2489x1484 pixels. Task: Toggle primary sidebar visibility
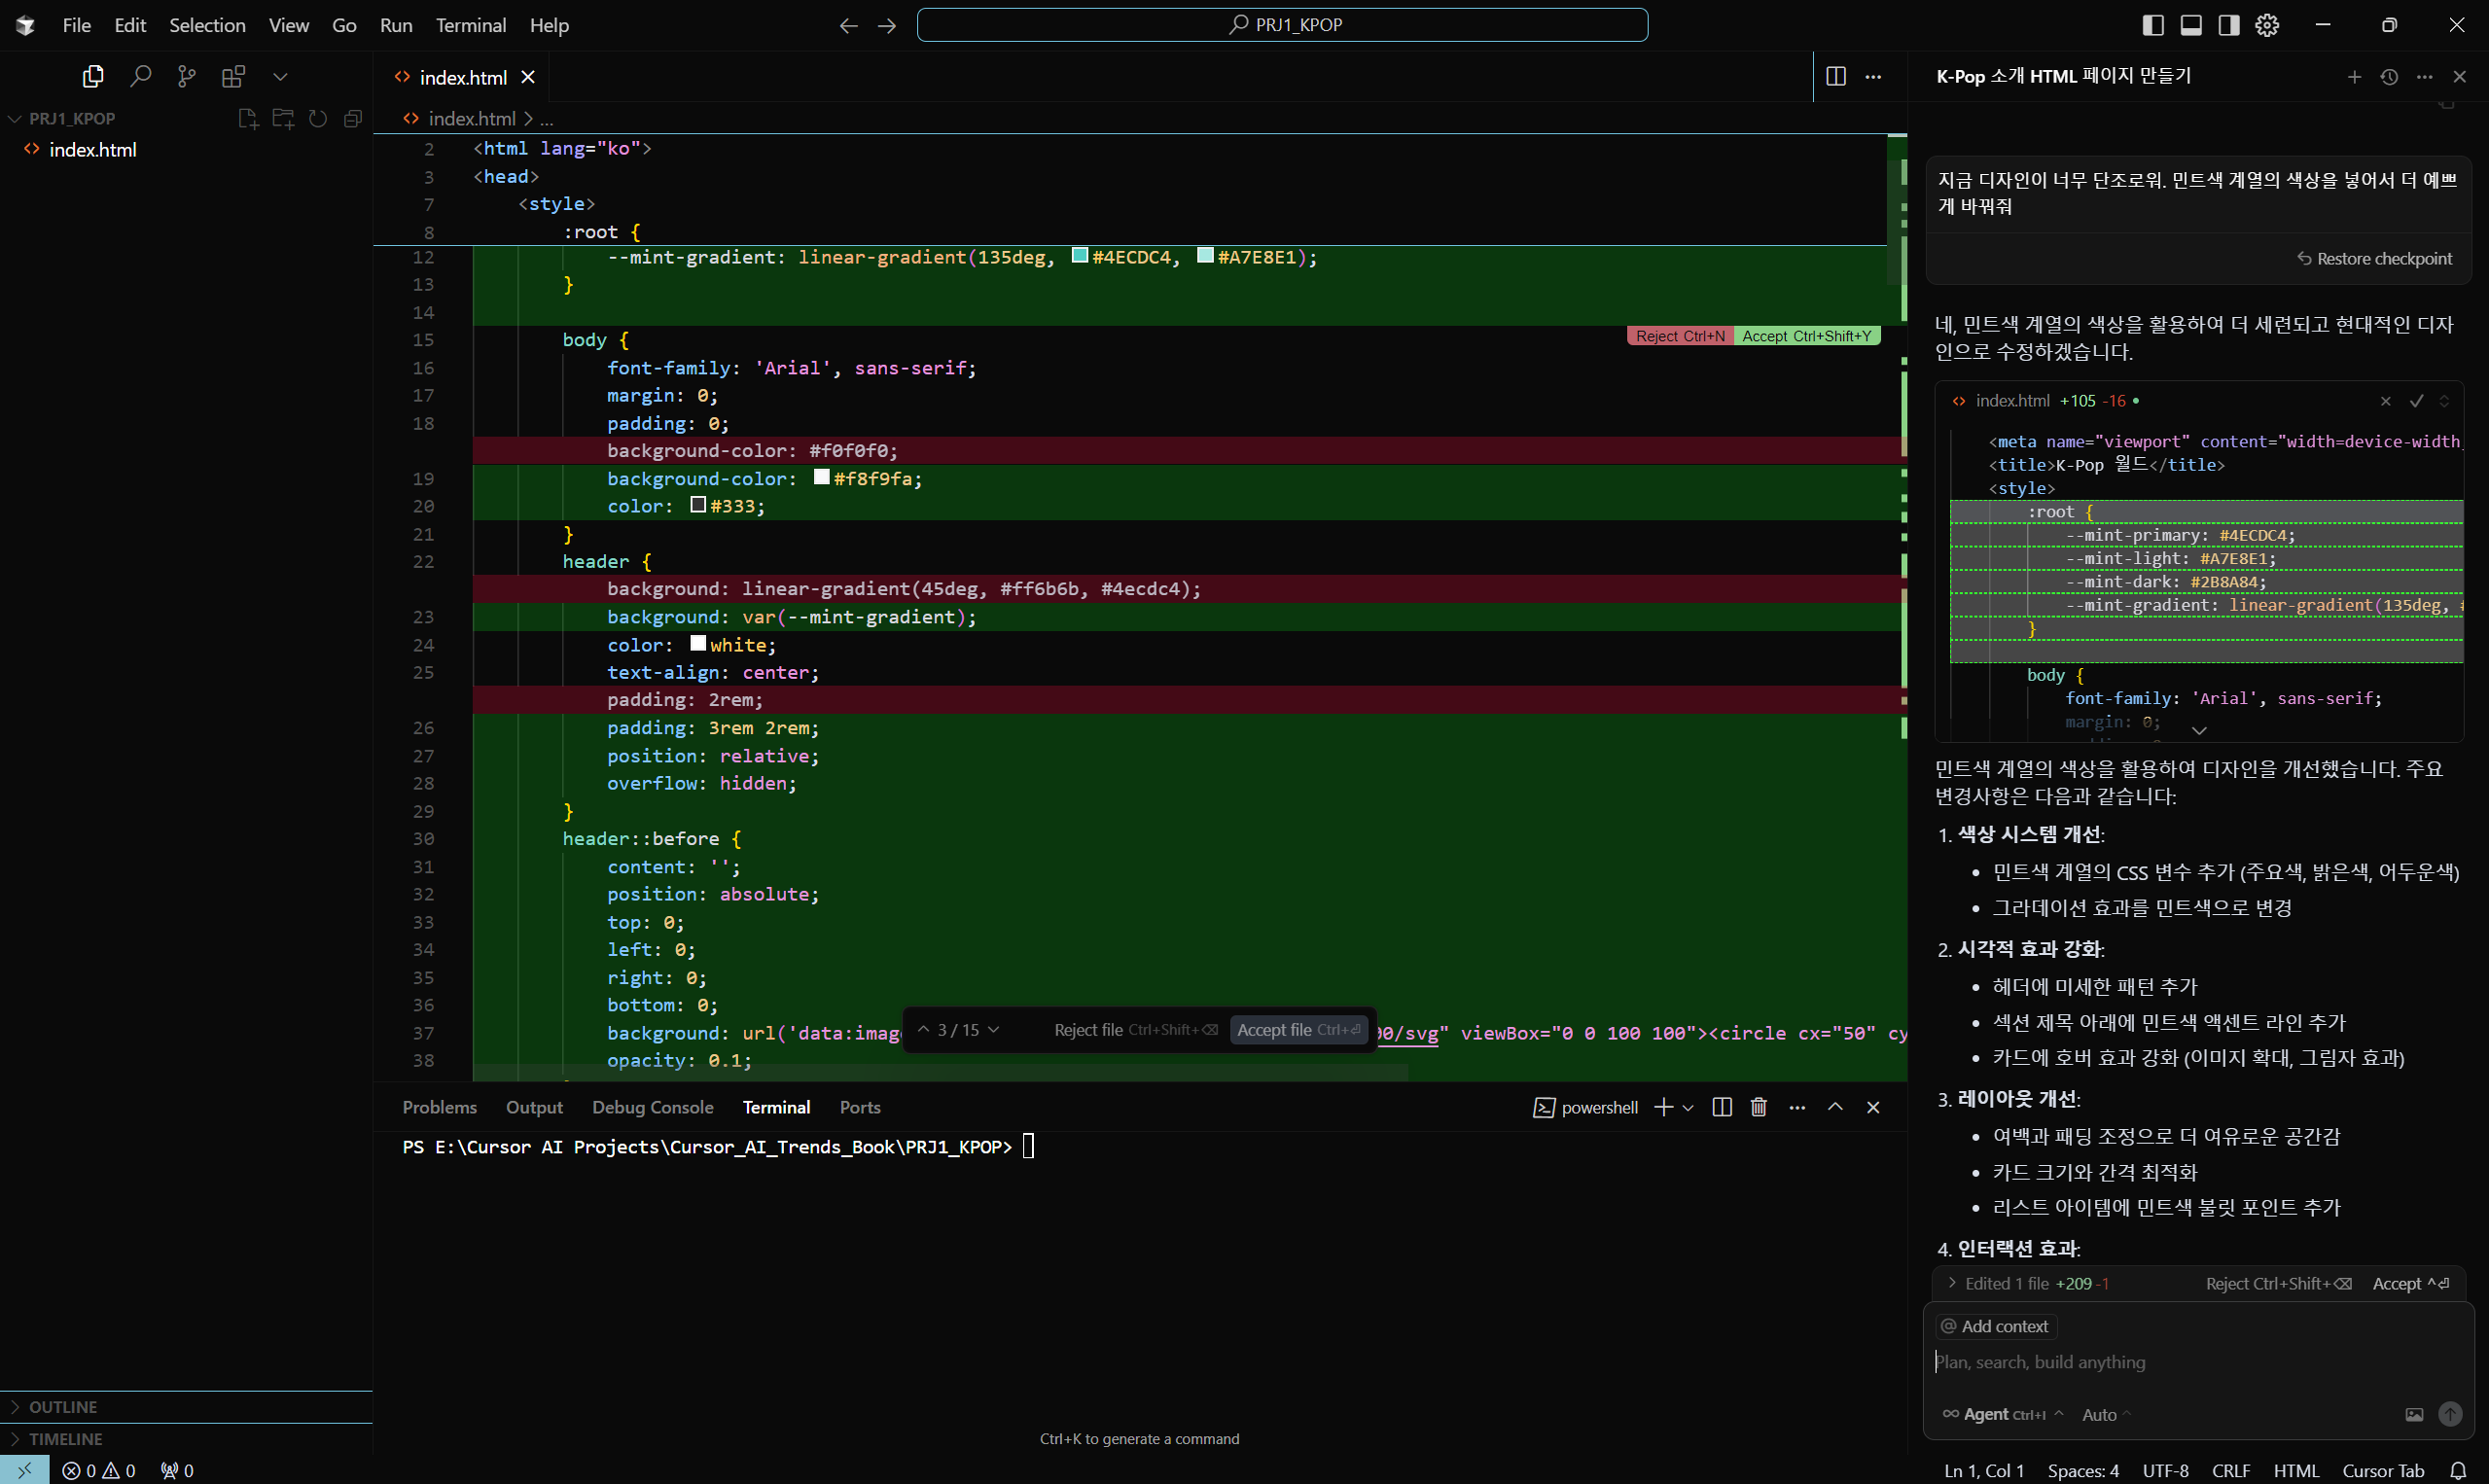(x=2153, y=25)
